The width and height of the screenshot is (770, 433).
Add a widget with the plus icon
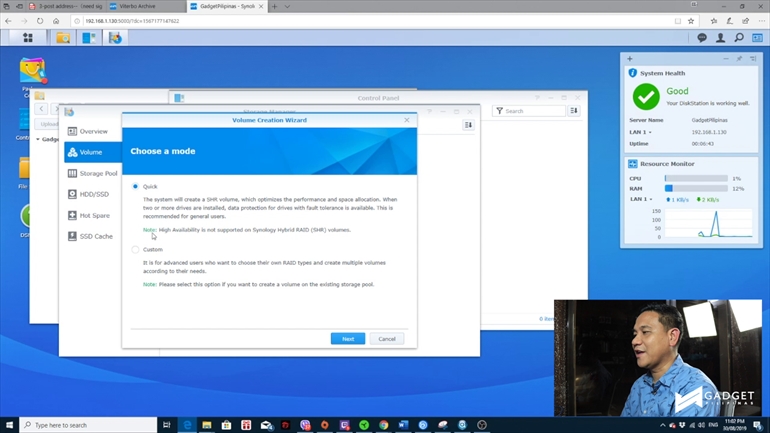630,58
